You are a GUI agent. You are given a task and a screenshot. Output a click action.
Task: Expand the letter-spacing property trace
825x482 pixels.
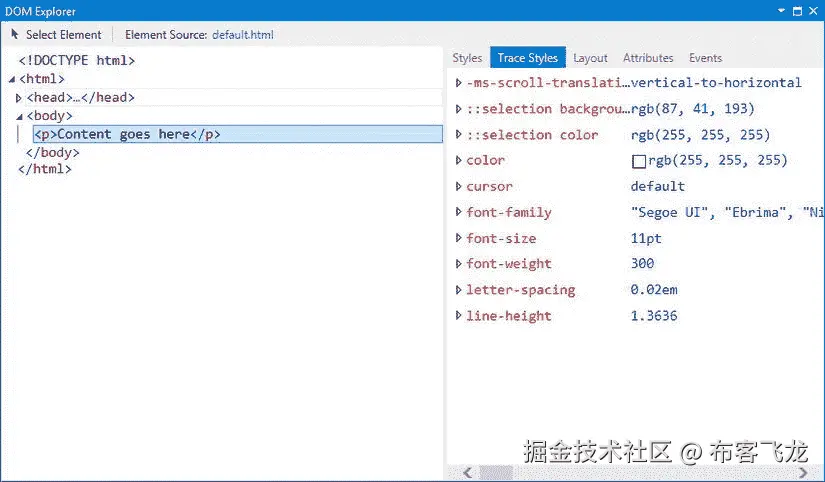(458, 289)
